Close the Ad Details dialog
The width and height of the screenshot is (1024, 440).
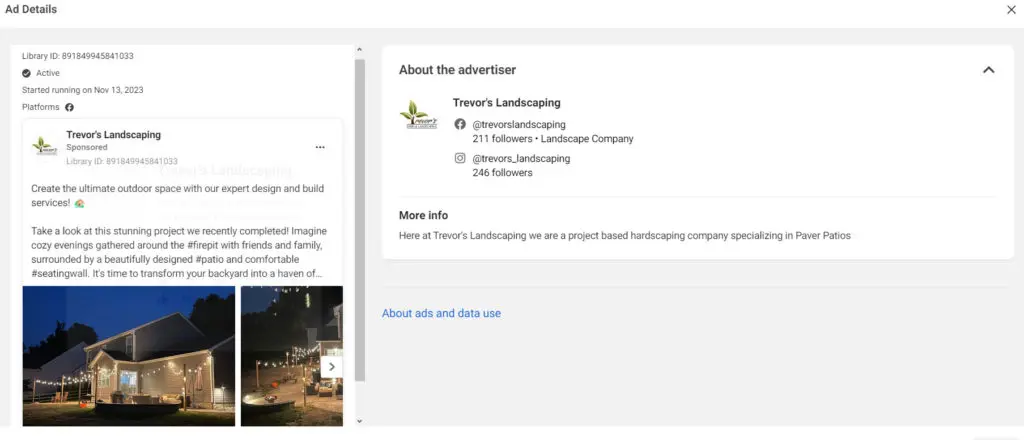[1011, 10]
